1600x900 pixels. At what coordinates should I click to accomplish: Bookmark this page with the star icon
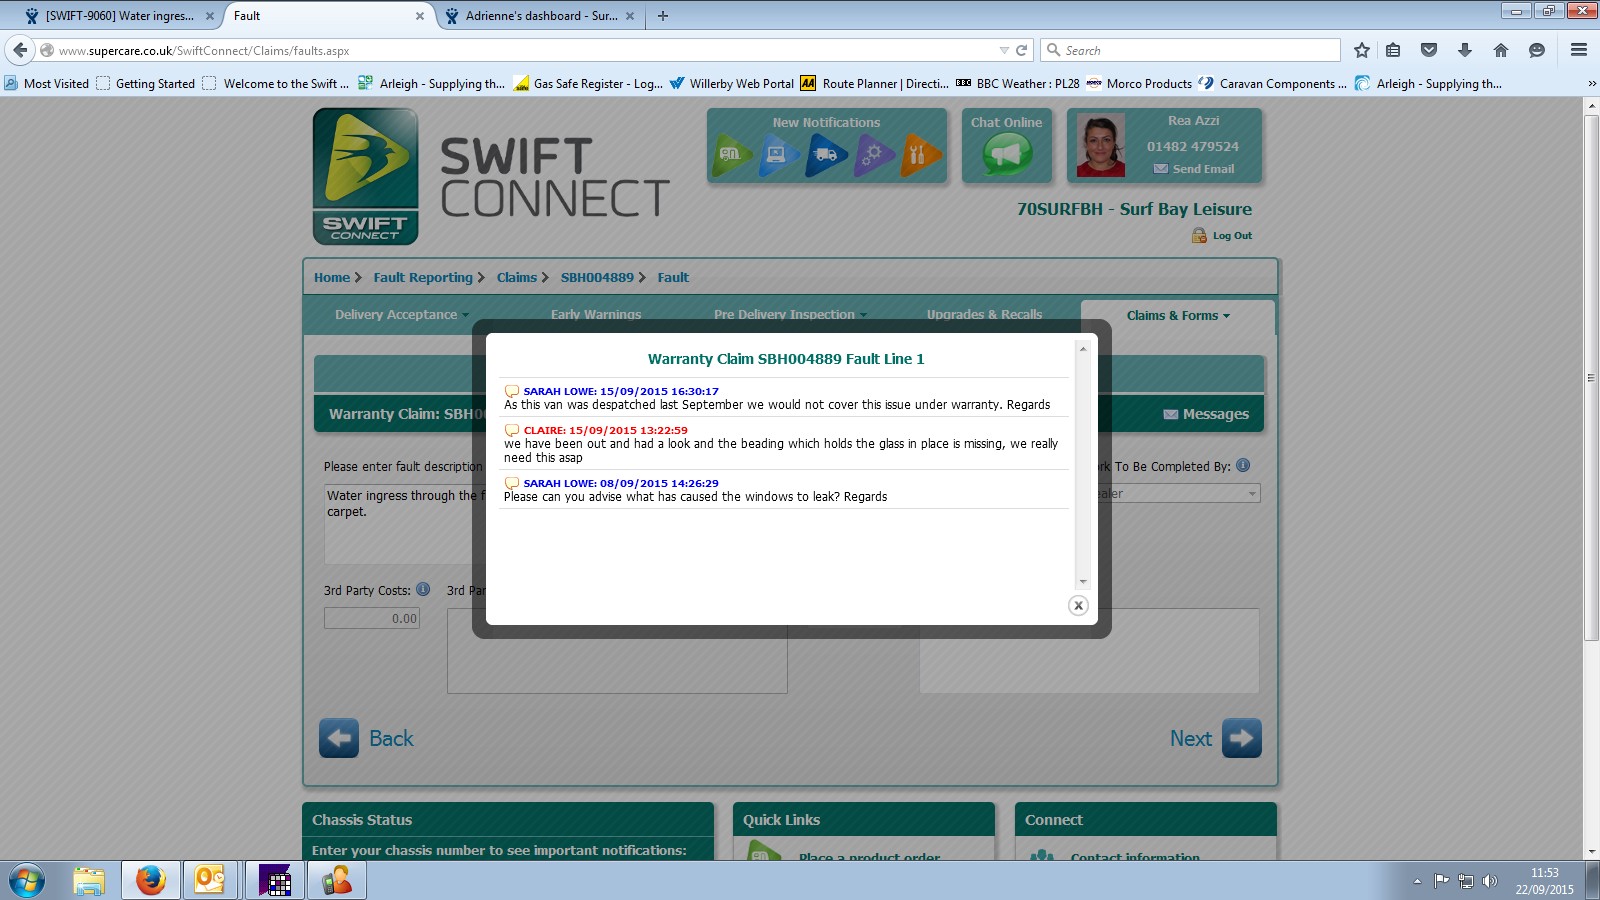tap(1361, 50)
